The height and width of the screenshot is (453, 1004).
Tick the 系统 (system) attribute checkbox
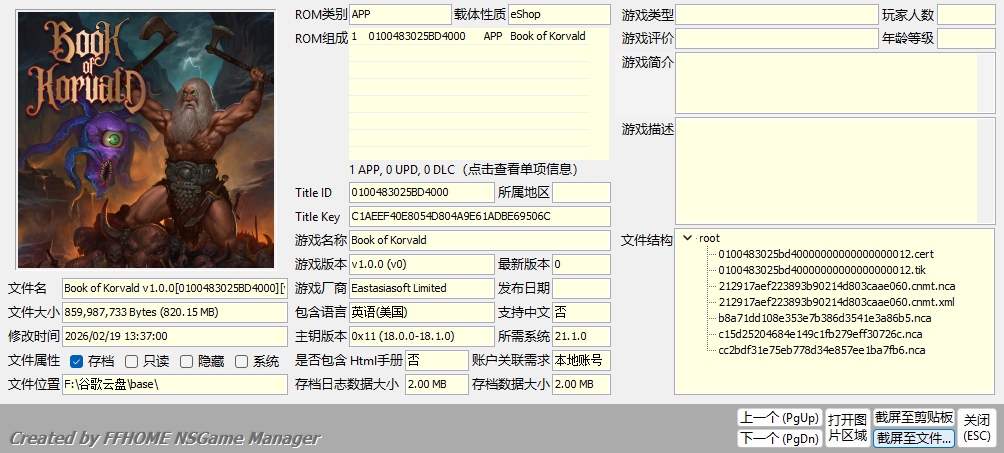coord(241,361)
